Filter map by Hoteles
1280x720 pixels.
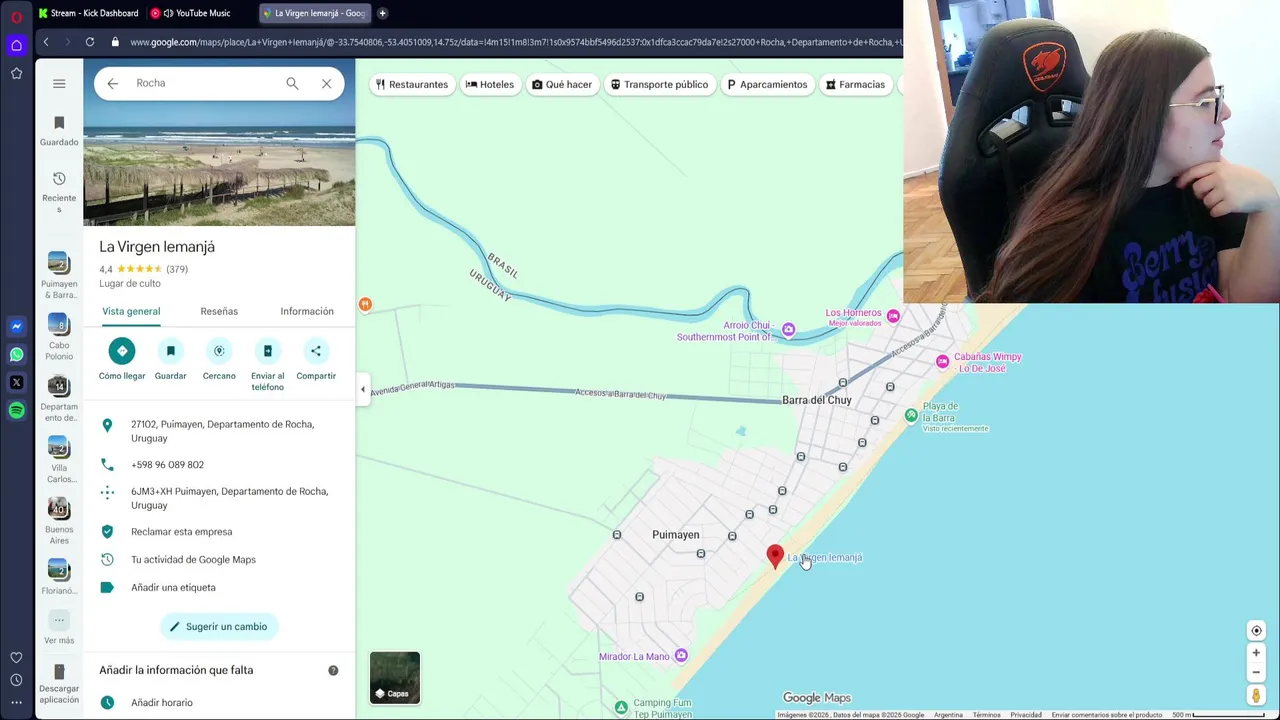(x=490, y=84)
